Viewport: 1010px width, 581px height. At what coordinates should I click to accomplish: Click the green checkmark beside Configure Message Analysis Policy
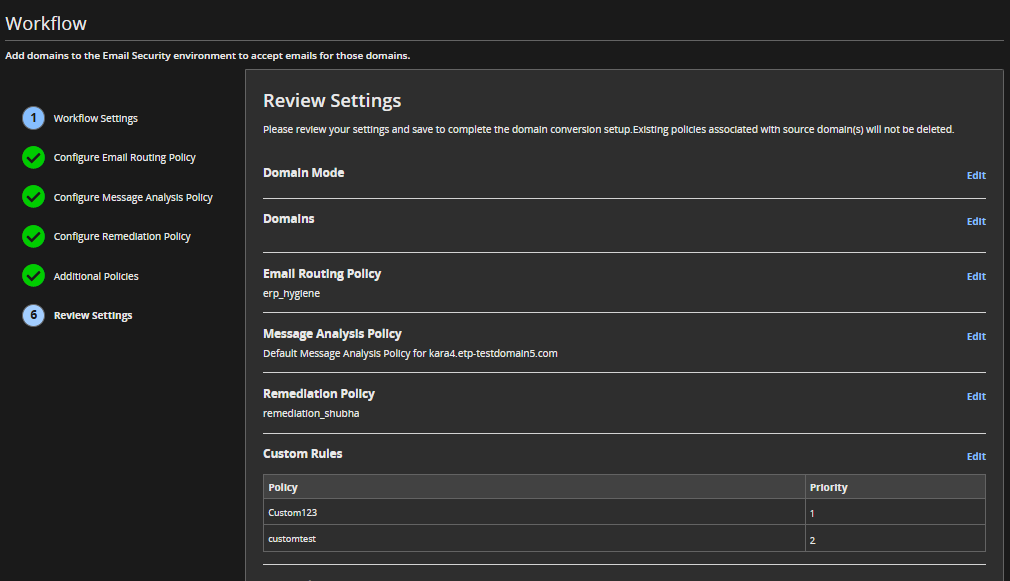pyautogui.click(x=33, y=197)
